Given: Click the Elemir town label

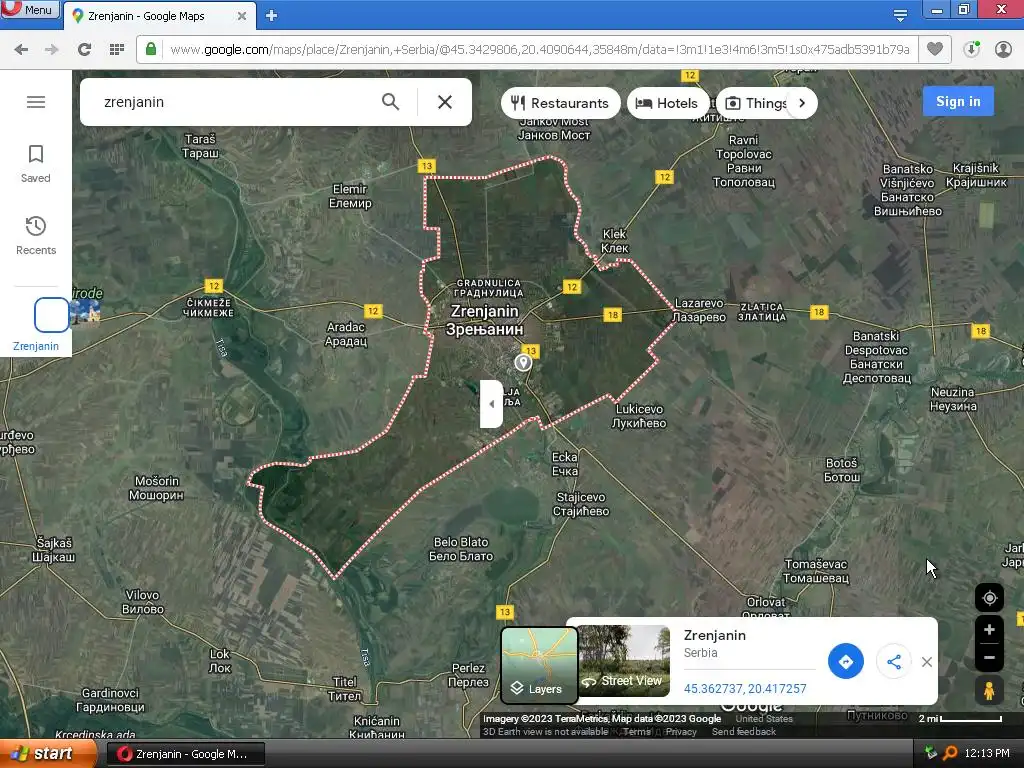Looking at the screenshot, I should tap(351, 196).
